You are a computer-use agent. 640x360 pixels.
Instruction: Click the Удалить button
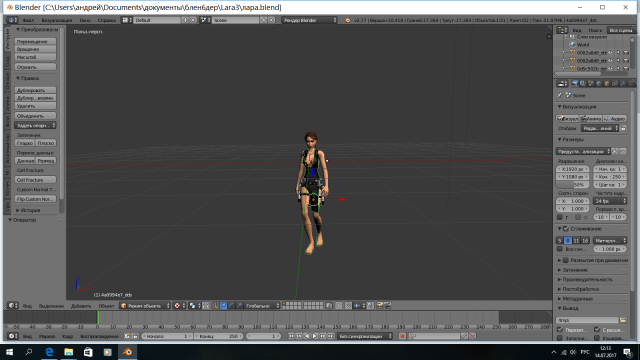coord(35,106)
